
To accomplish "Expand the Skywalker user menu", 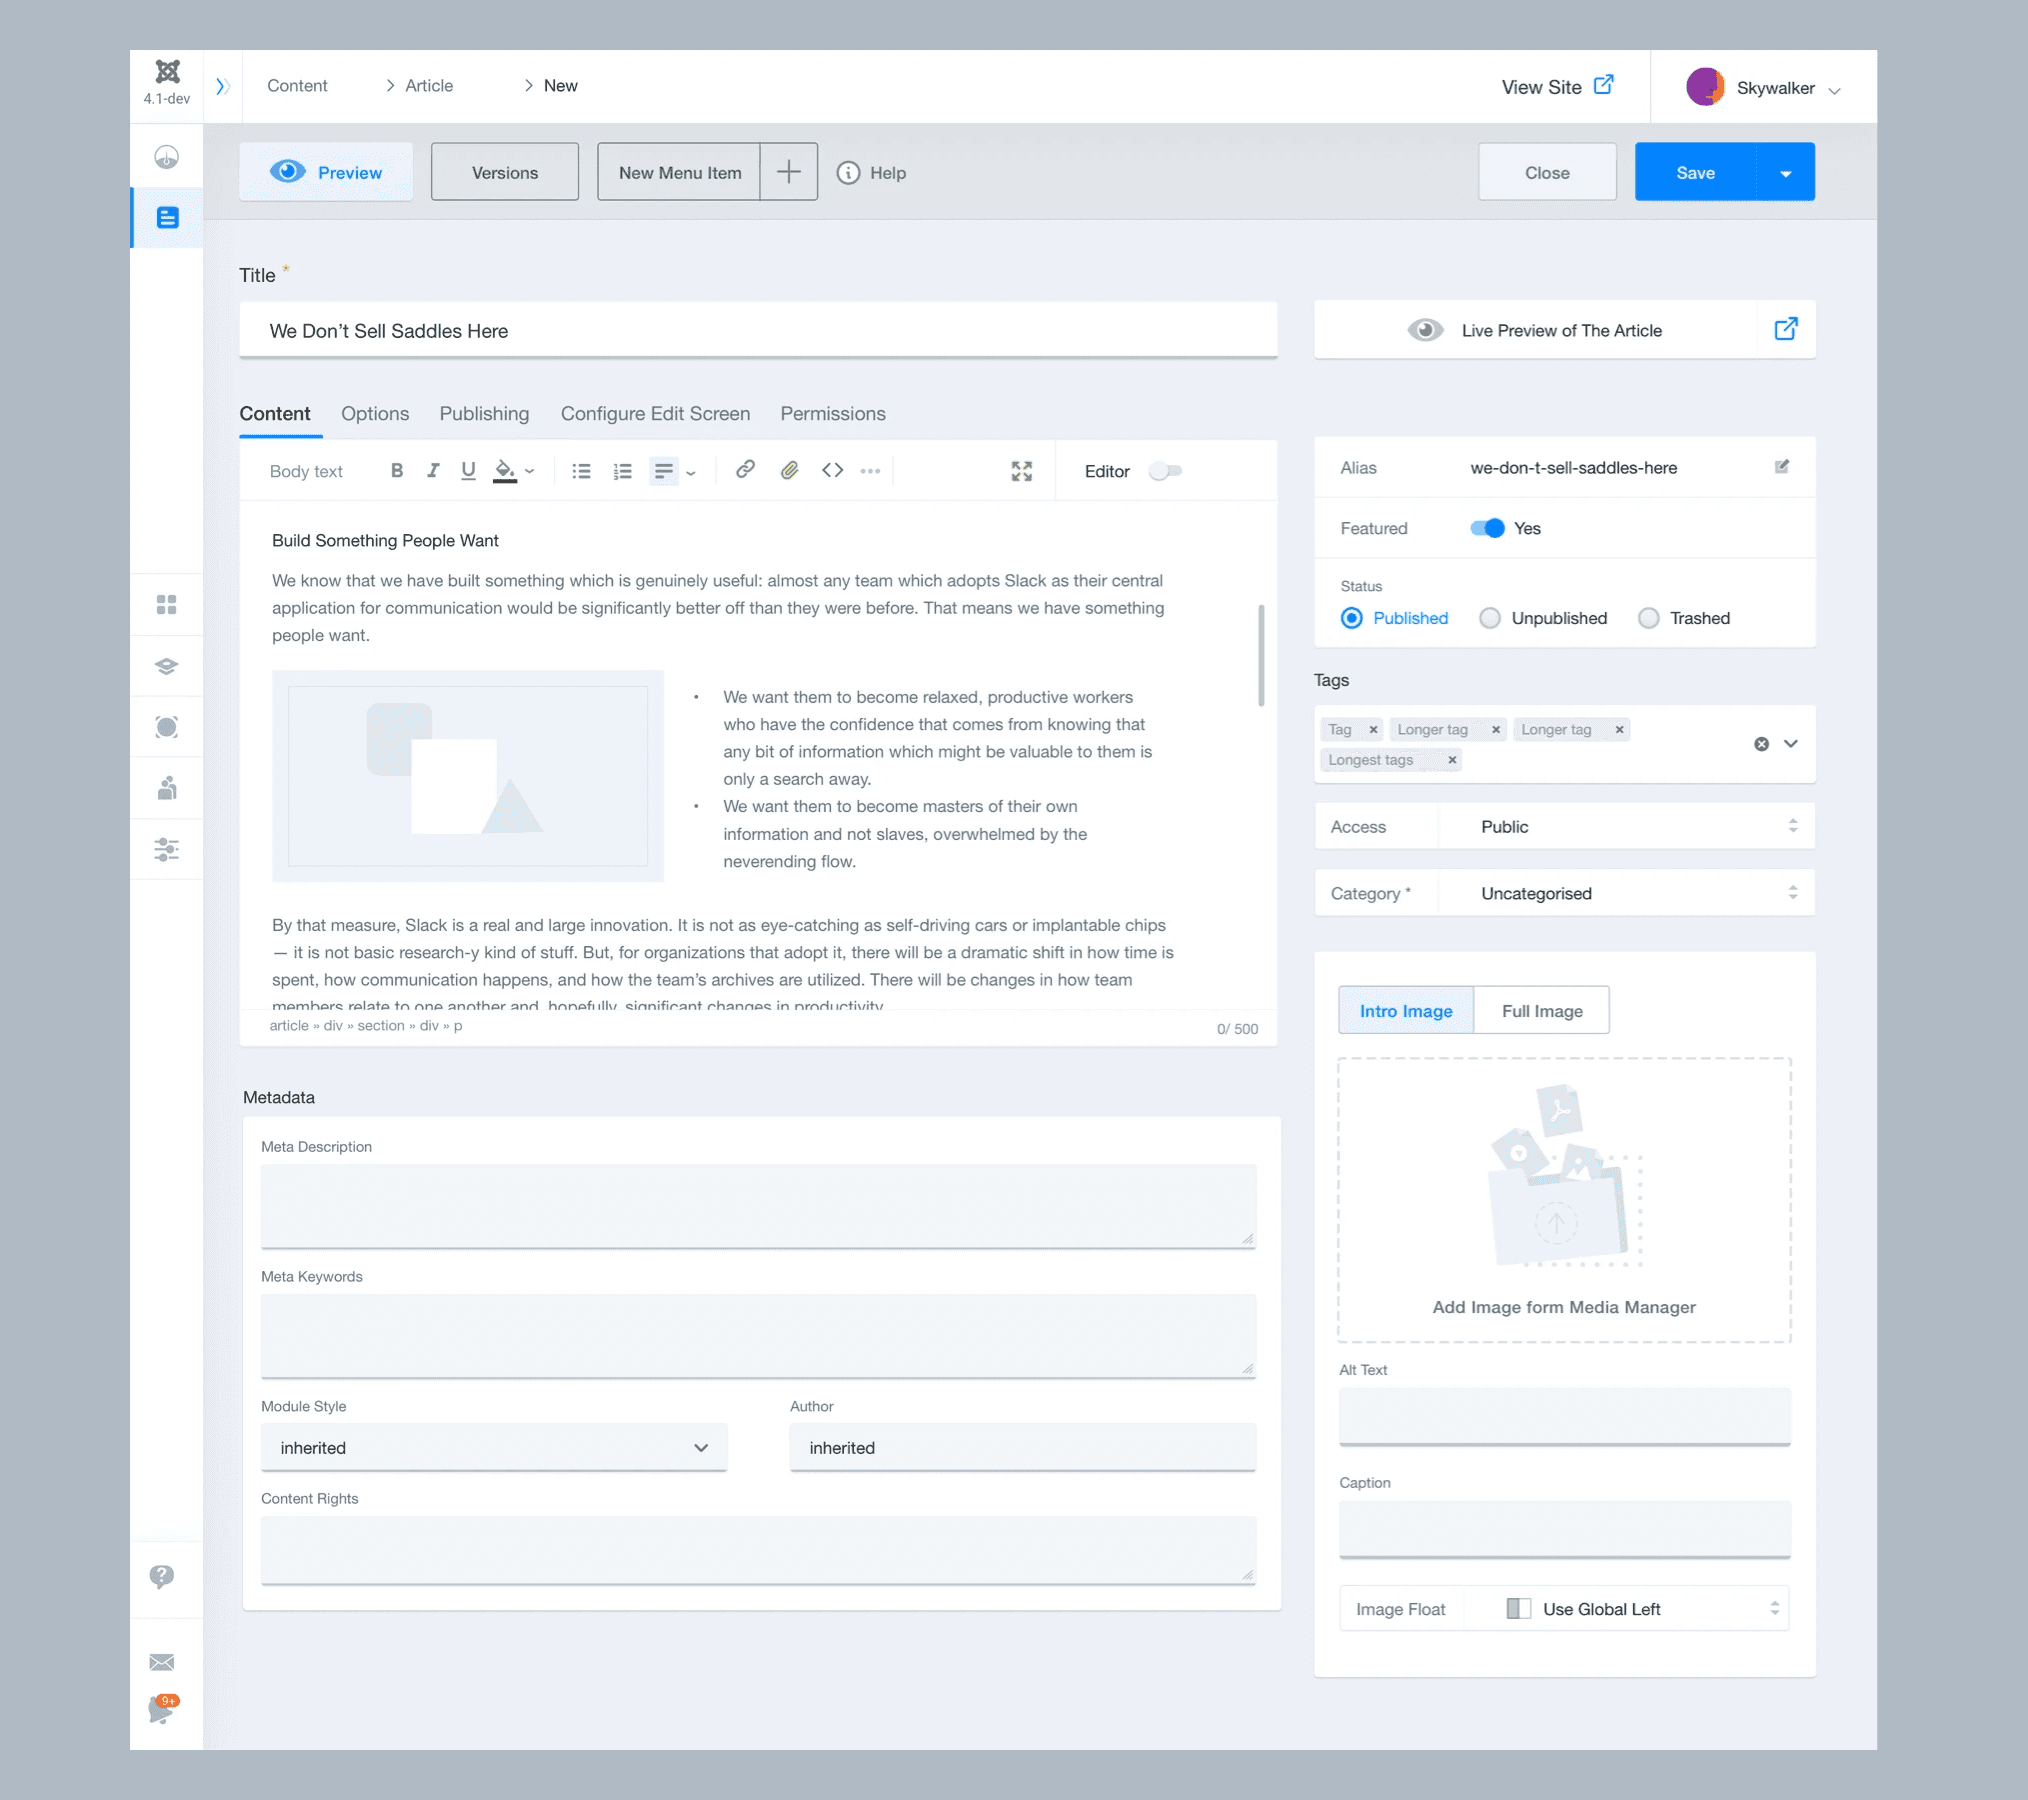I will (1775, 88).
